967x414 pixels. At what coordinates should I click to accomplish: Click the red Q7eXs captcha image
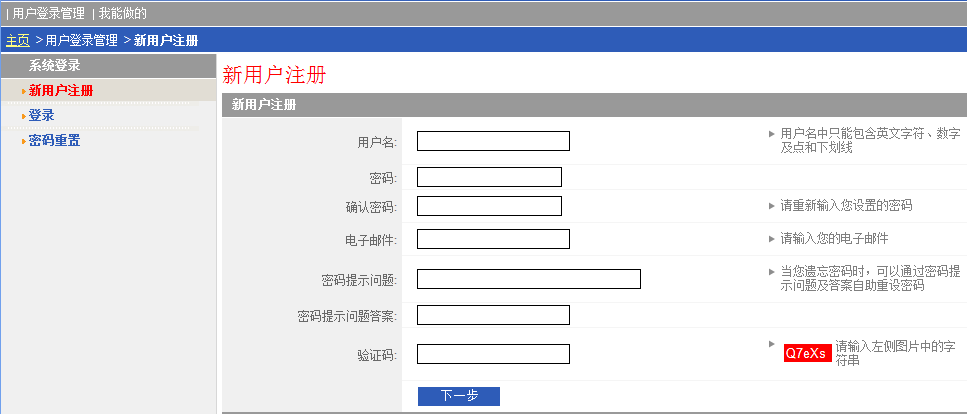807,353
